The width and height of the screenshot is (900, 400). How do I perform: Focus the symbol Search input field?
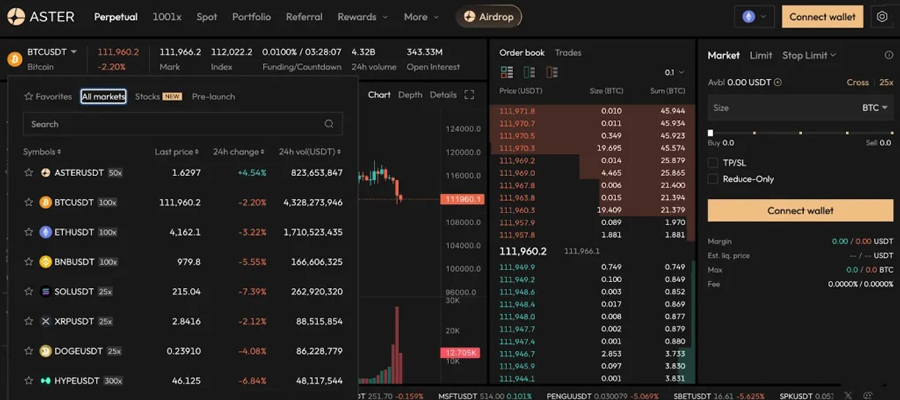pyautogui.click(x=183, y=124)
